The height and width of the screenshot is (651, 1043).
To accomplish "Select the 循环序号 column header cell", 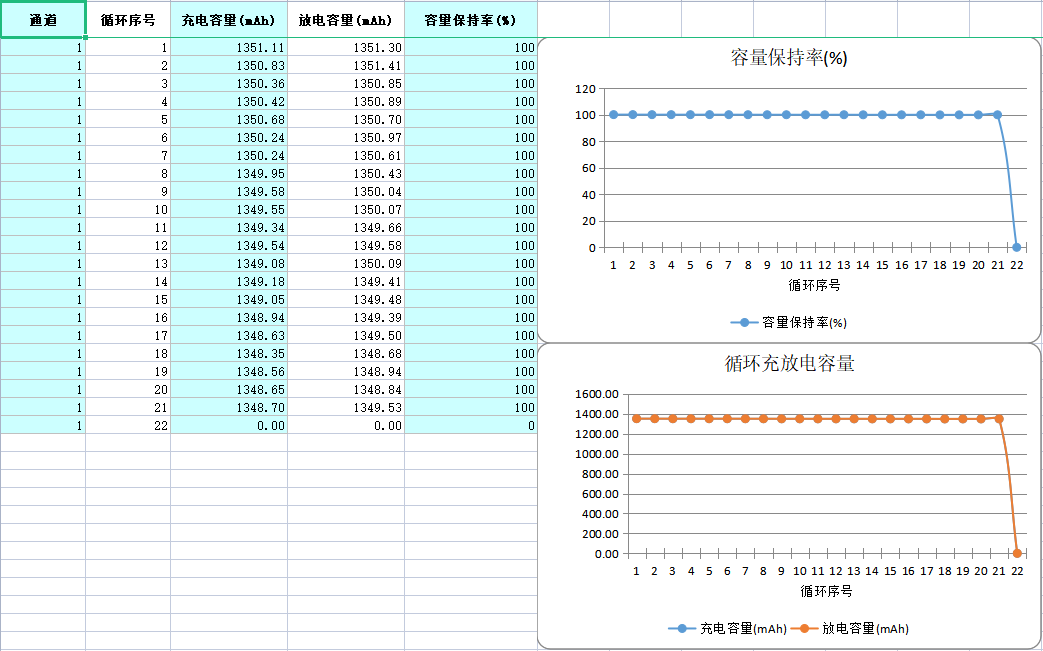I will 128,19.
